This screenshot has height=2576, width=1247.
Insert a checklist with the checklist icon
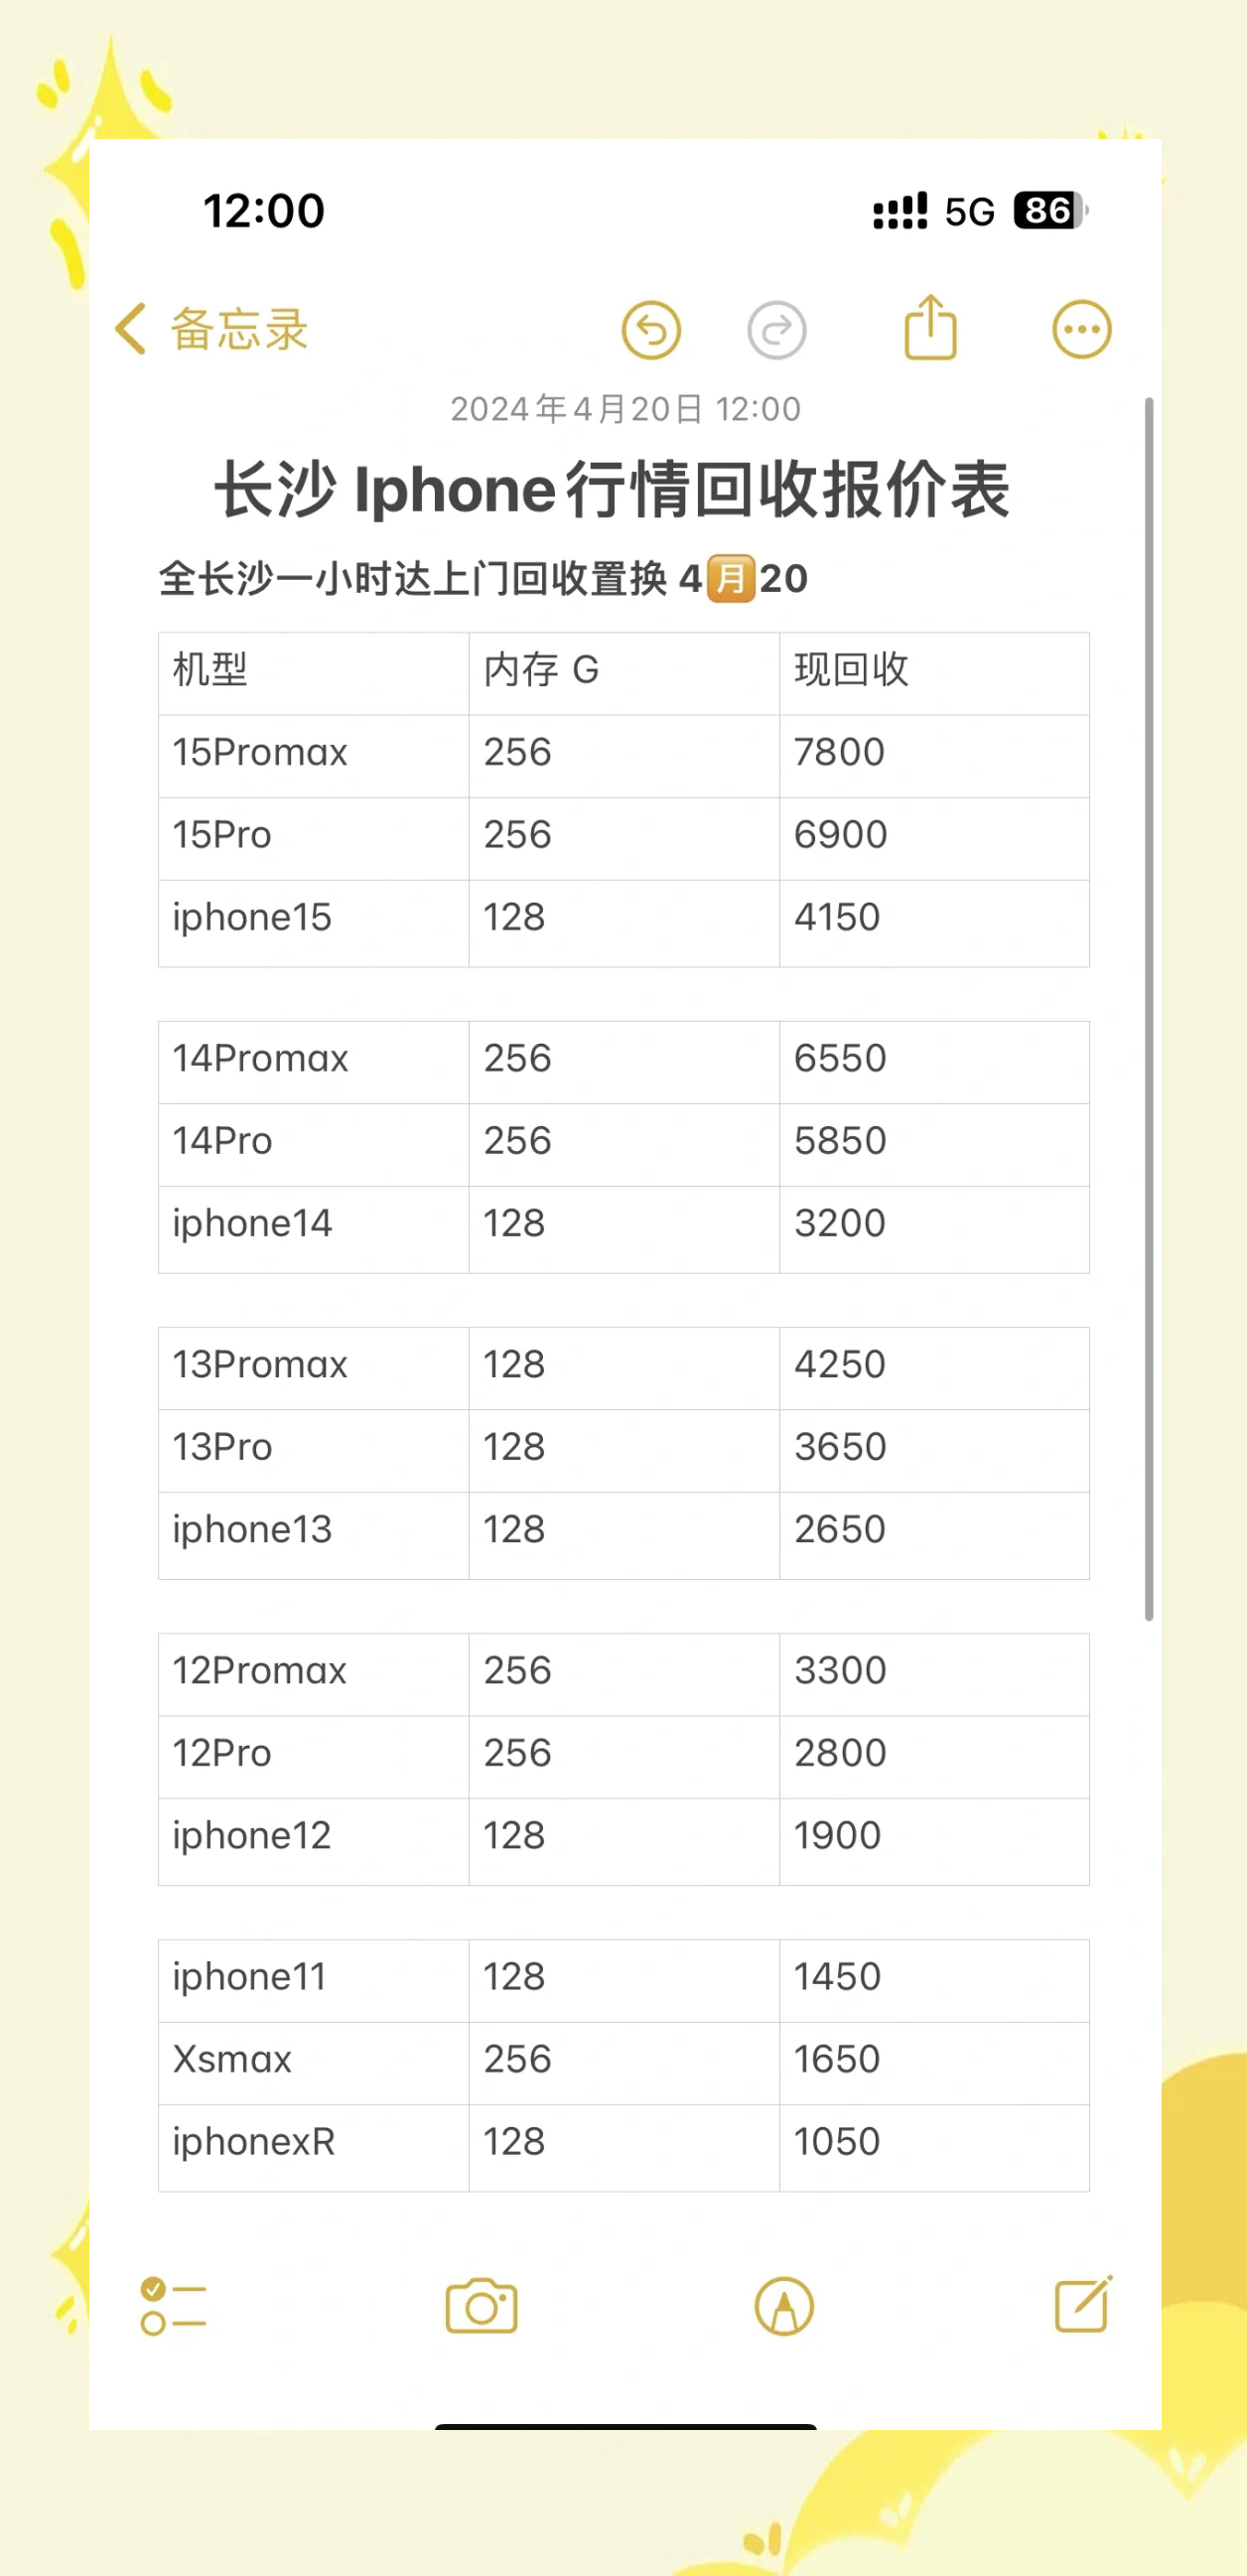point(173,2306)
